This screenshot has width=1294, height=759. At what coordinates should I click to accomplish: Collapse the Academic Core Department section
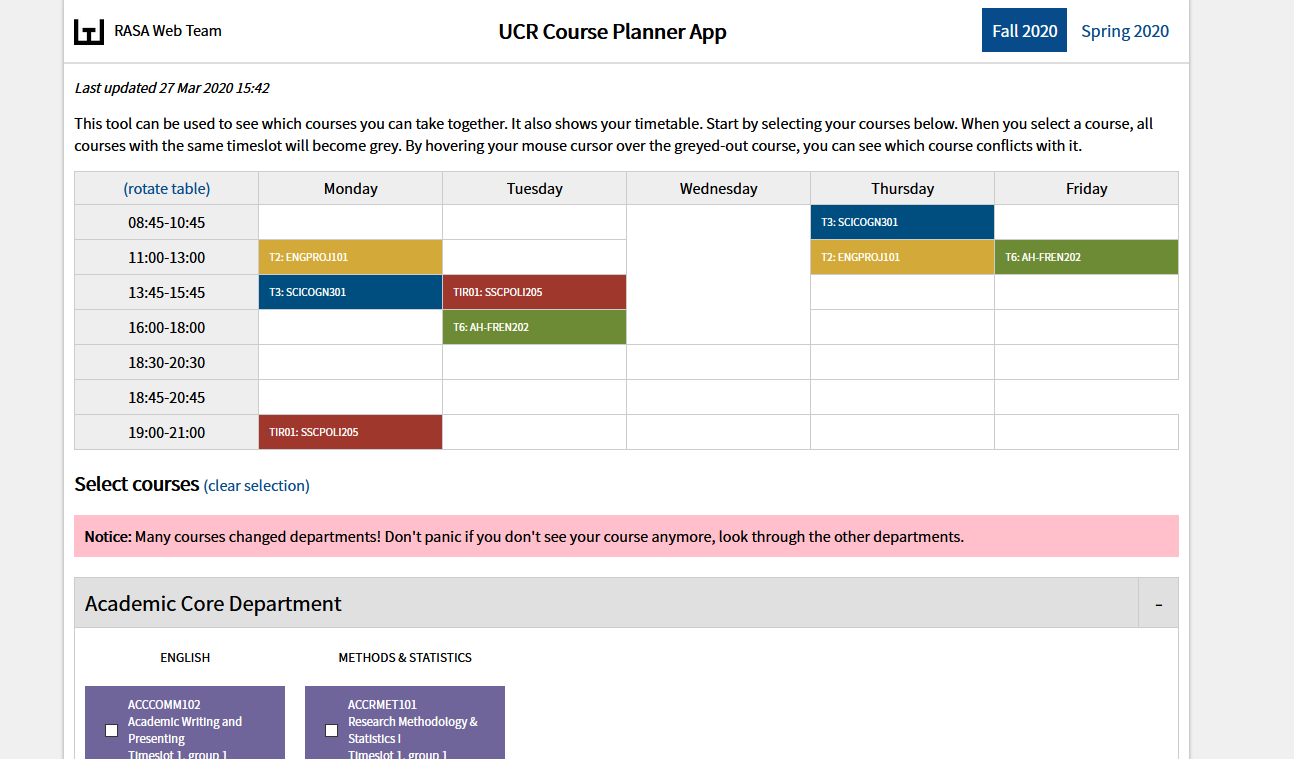click(1158, 604)
